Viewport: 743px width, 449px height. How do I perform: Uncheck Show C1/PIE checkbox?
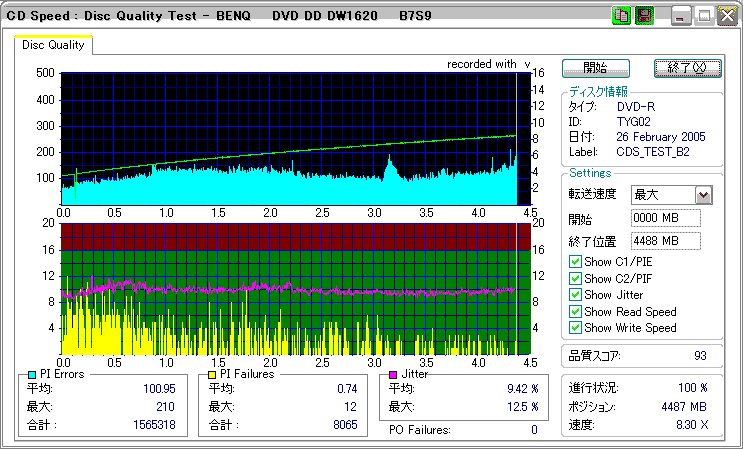point(575,263)
